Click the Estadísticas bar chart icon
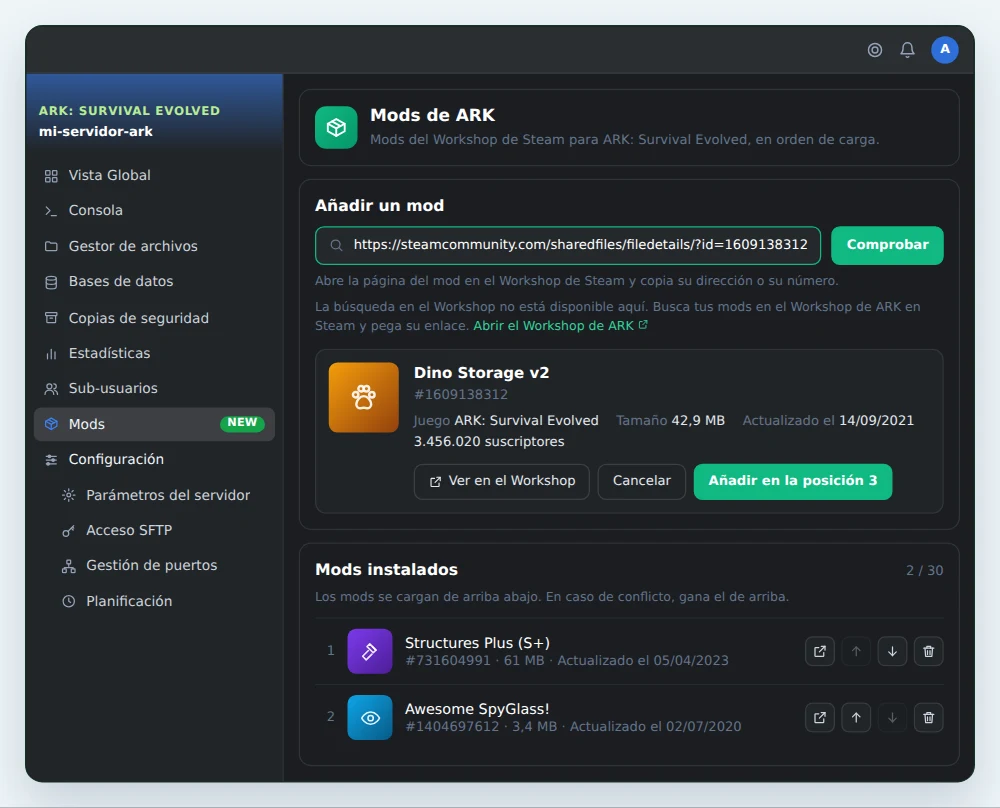Viewport: 1000px width, 808px height. (x=51, y=354)
